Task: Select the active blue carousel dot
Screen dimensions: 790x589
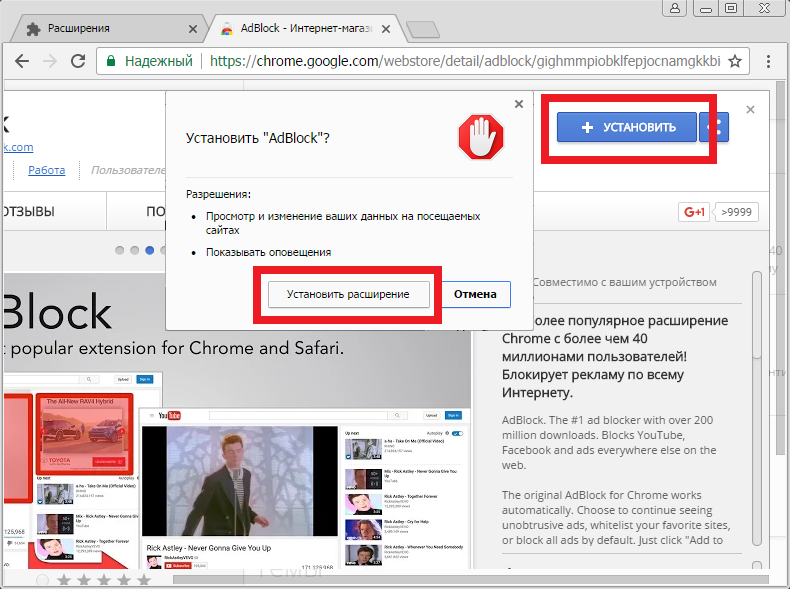Action: [x=150, y=250]
